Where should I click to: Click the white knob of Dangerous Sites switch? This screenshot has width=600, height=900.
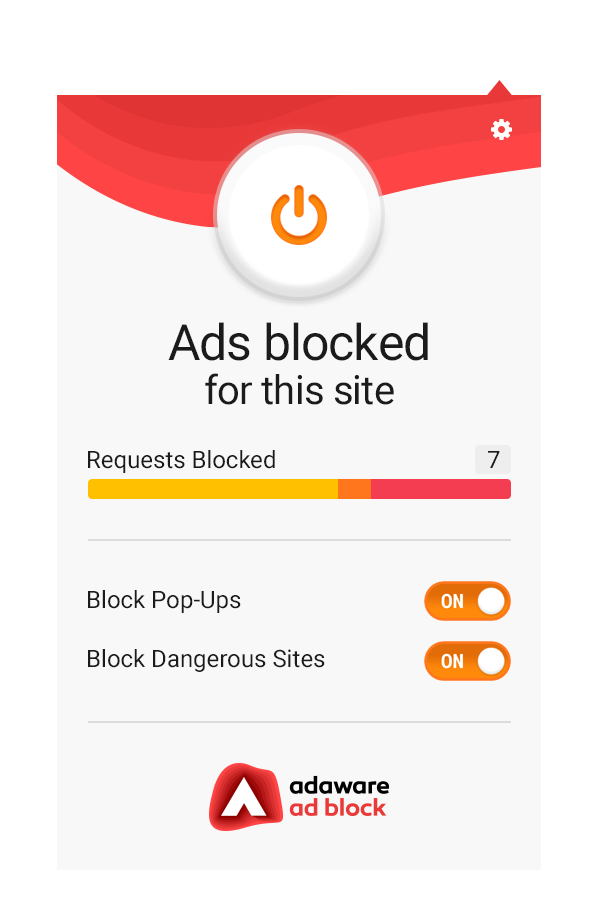point(491,661)
